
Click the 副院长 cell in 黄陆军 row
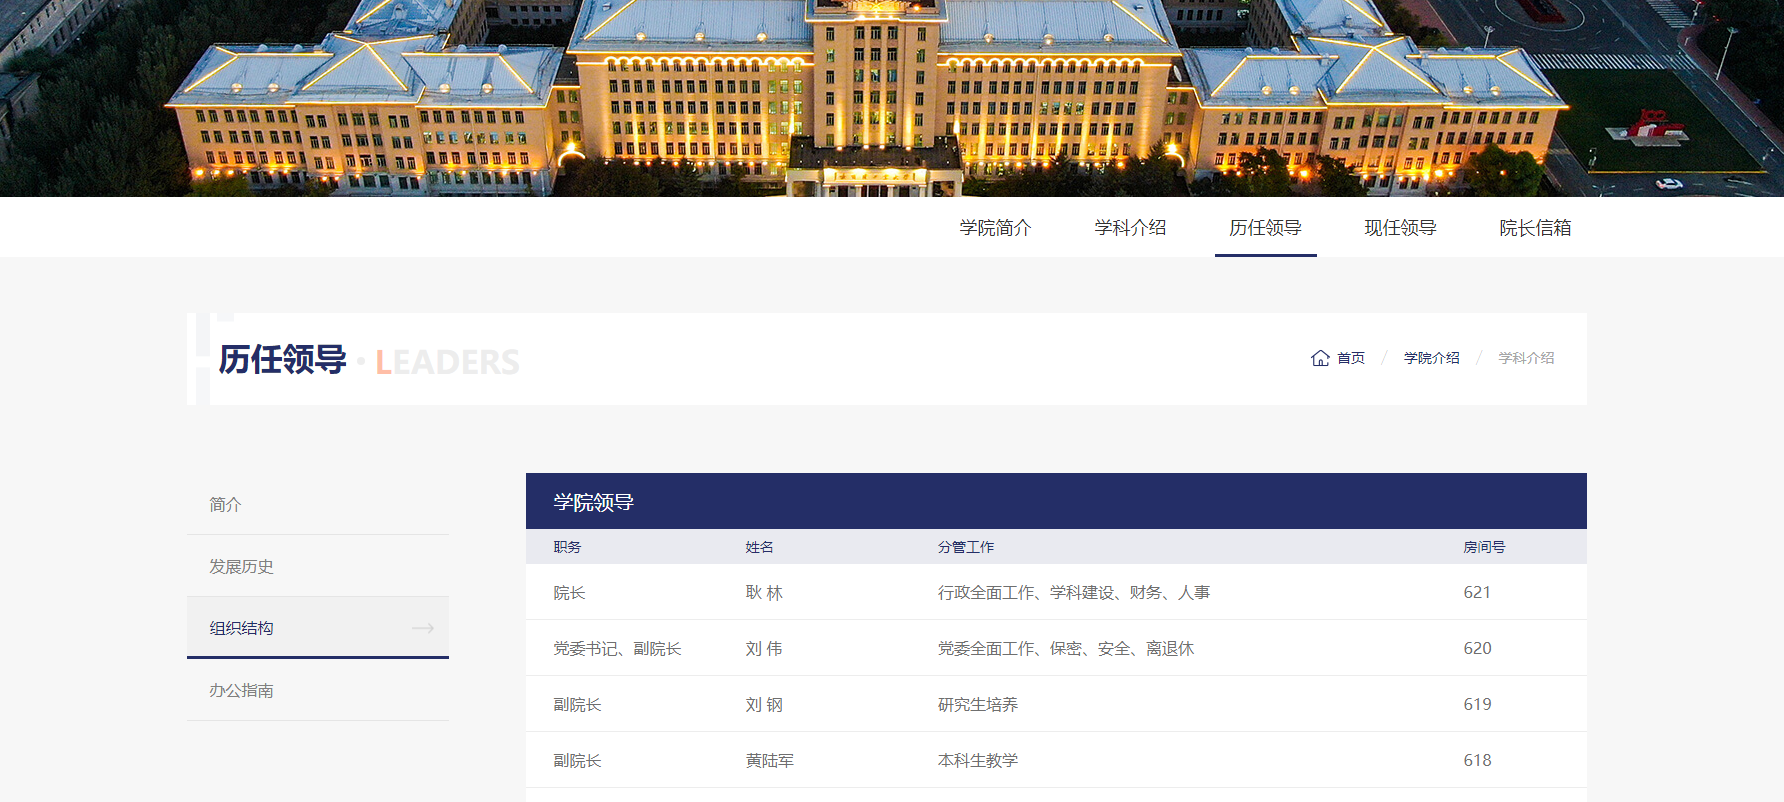[x=577, y=761]
